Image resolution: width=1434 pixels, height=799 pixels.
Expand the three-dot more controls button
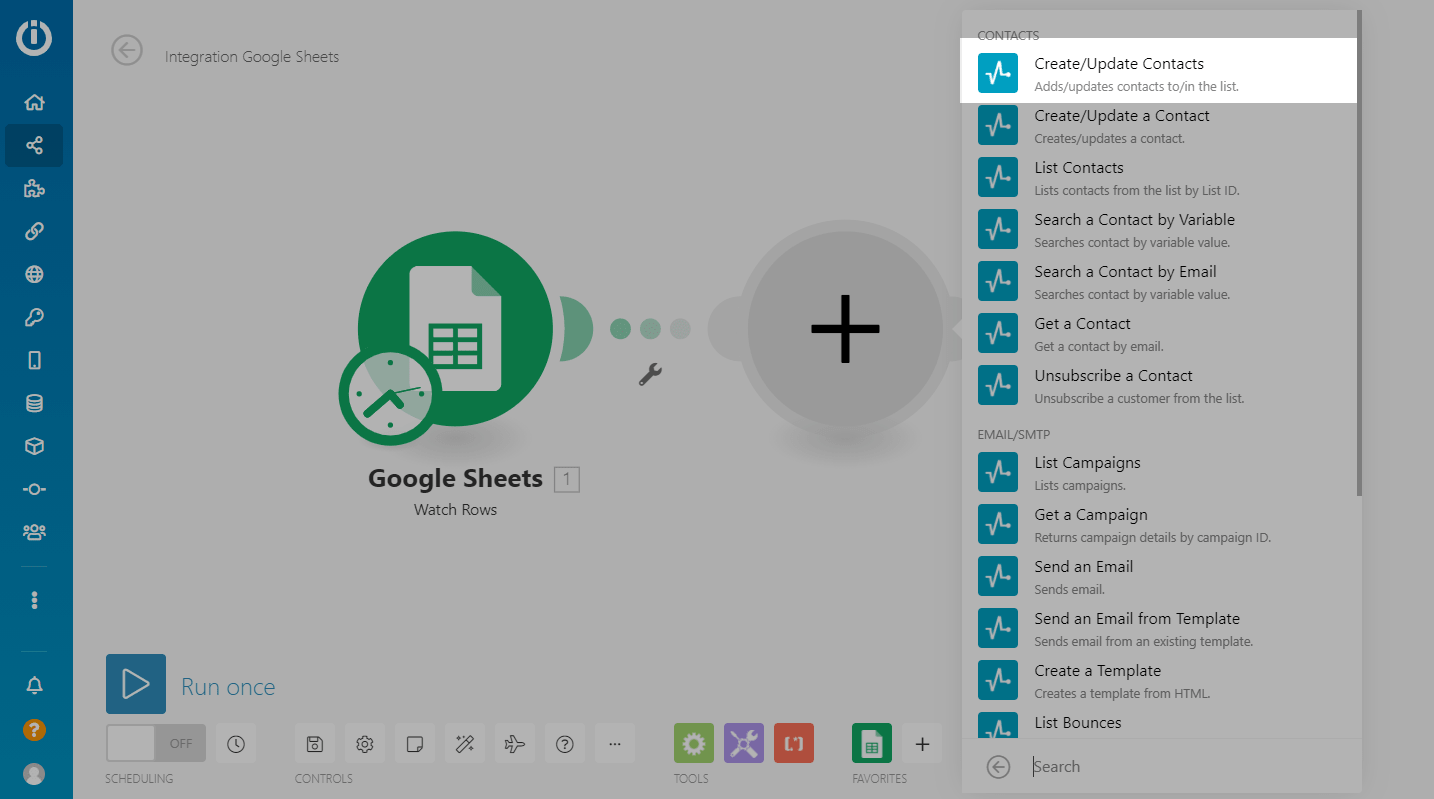615,744
